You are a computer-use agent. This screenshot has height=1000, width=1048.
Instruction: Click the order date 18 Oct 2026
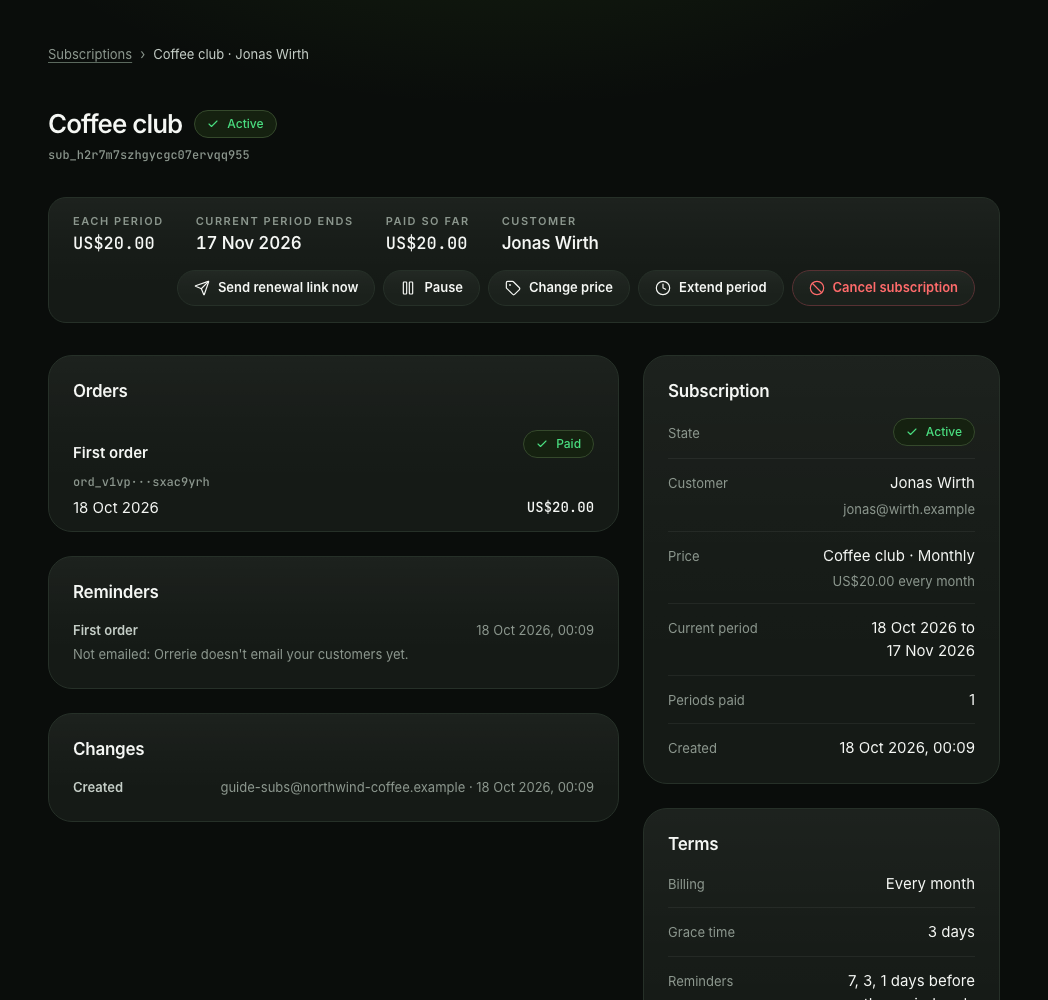(116, 508)
